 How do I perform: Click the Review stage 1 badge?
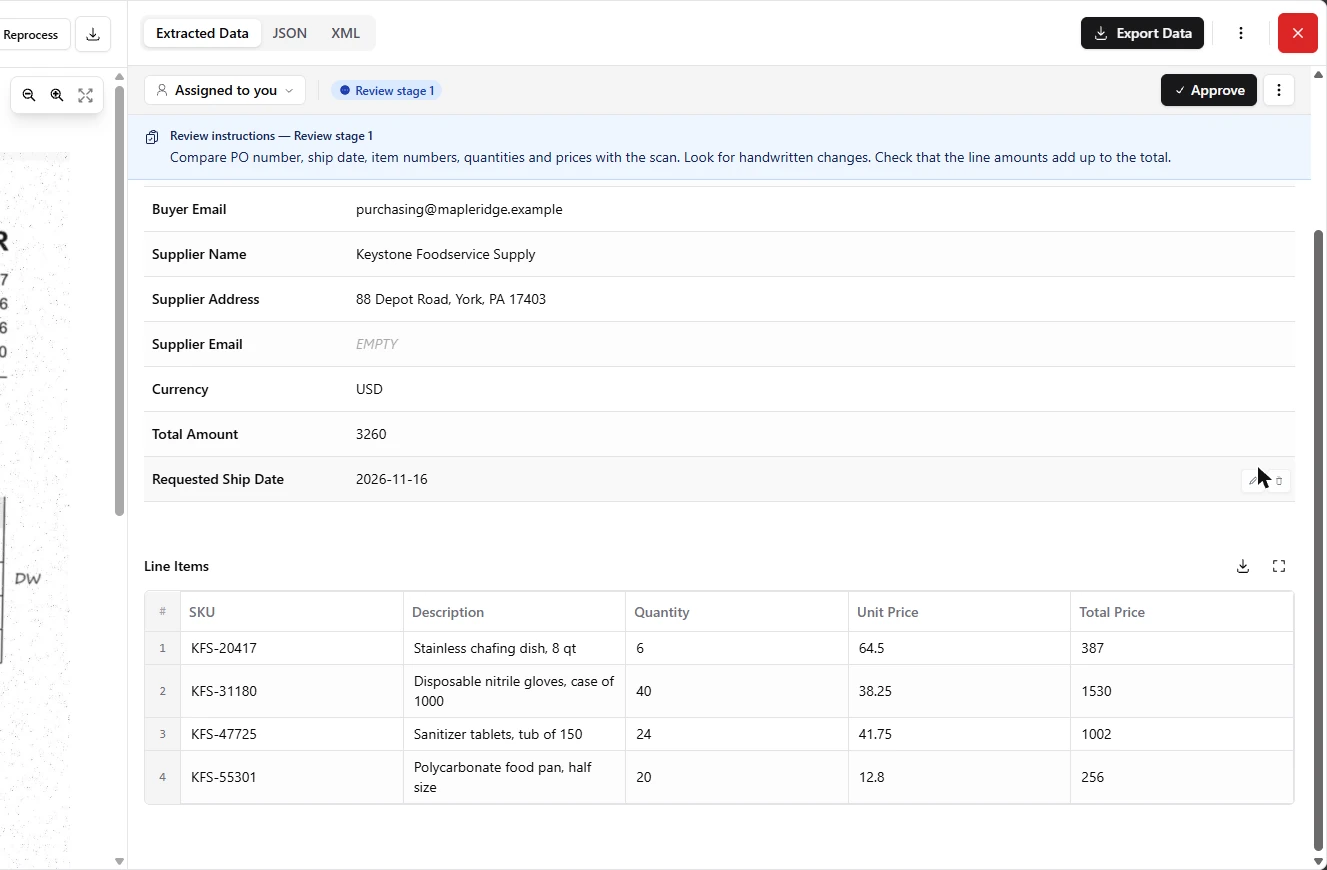pyautogui.click(x=387, y=90)
